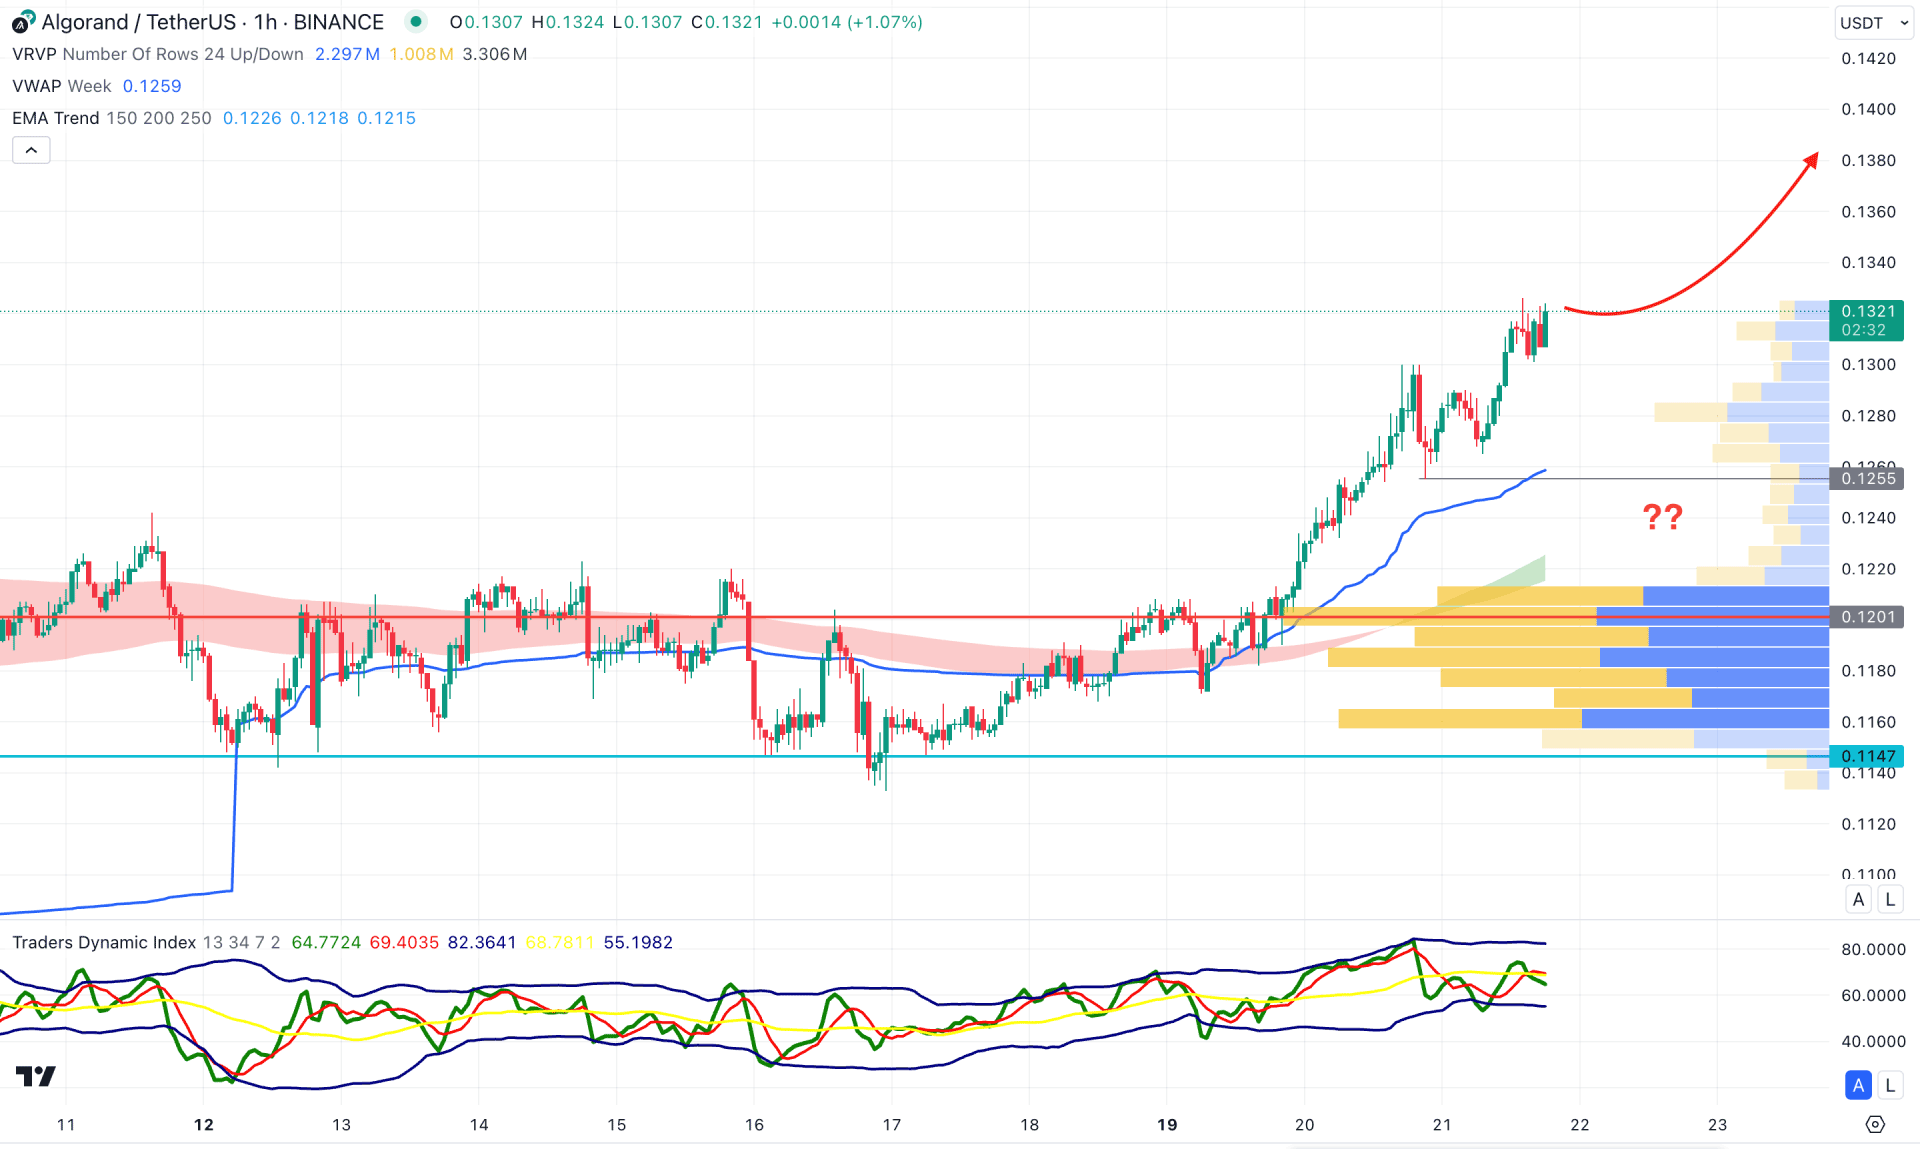Click the TDI value 64.7724
This screenshot has height=1149, width=1920.
point(326,942)
